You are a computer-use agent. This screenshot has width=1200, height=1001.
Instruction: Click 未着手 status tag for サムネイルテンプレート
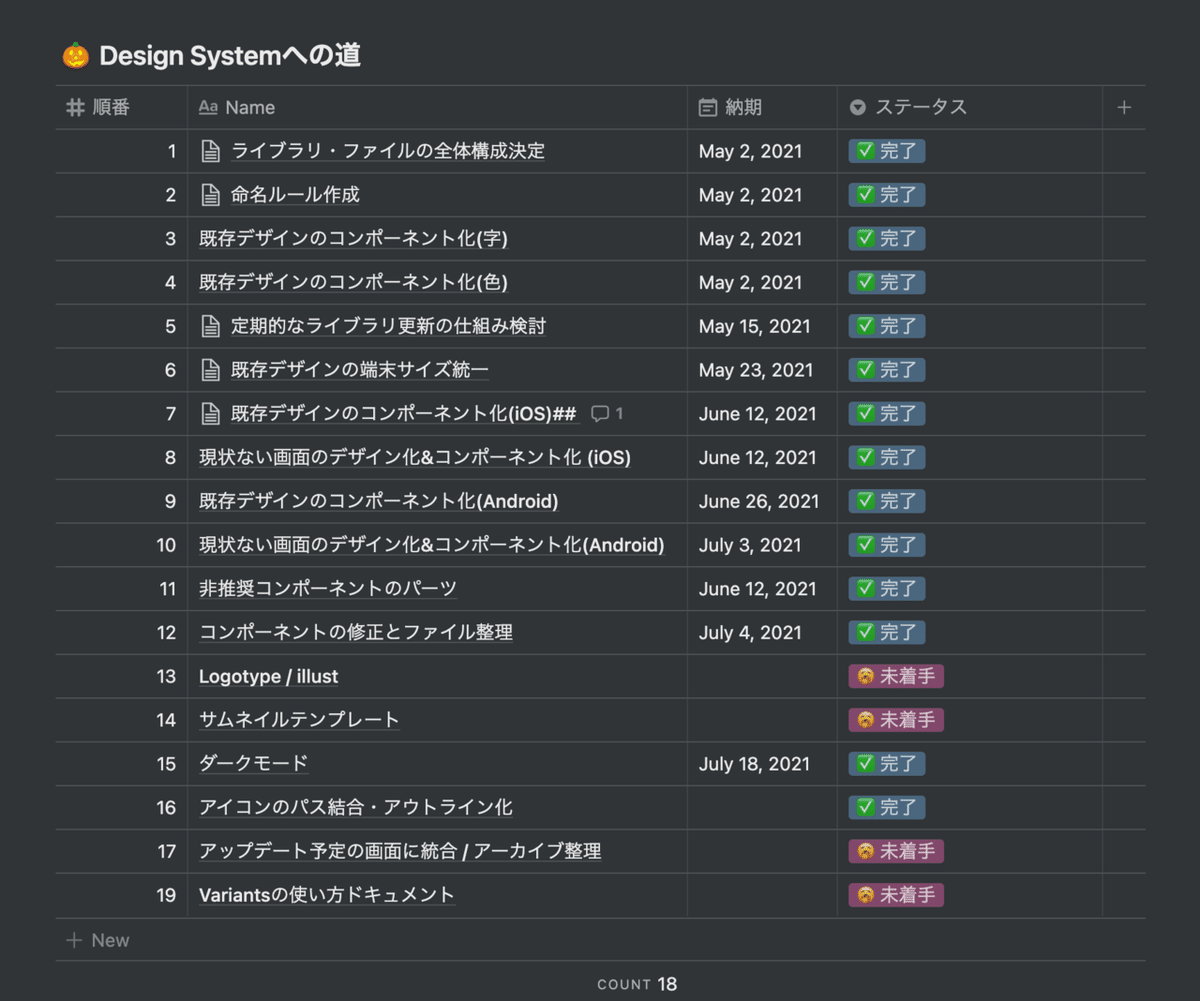pyautogui.click(x=896, y=720)
